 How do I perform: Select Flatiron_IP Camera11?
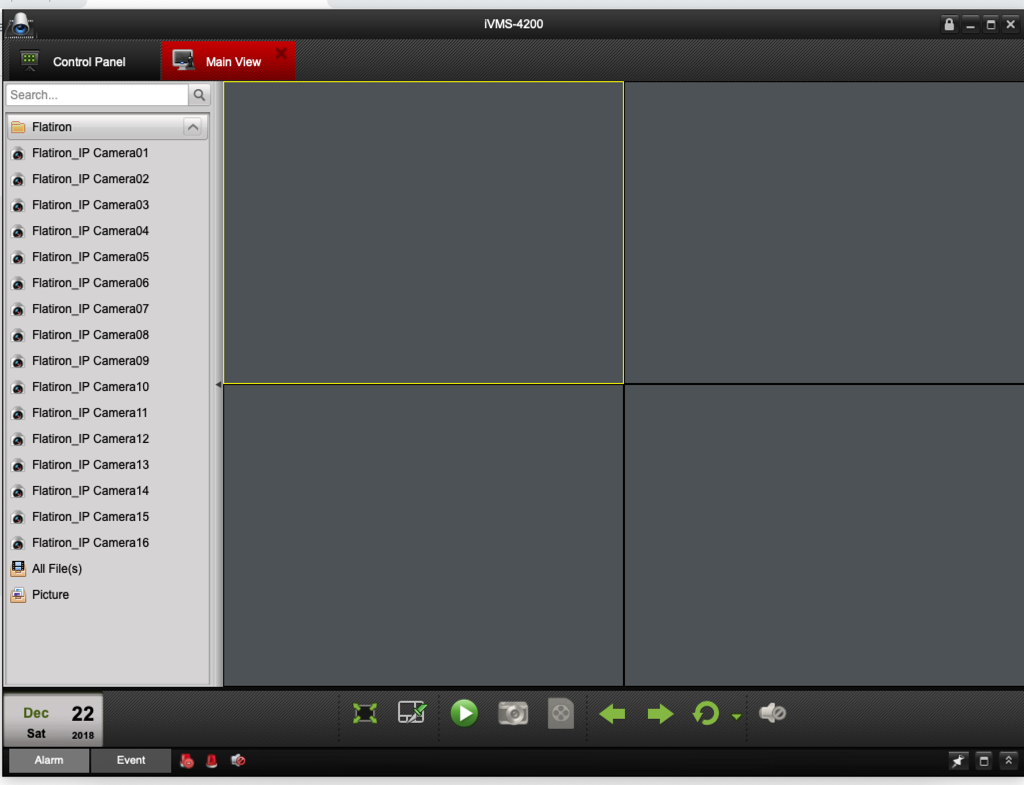[x=107, y=413]
